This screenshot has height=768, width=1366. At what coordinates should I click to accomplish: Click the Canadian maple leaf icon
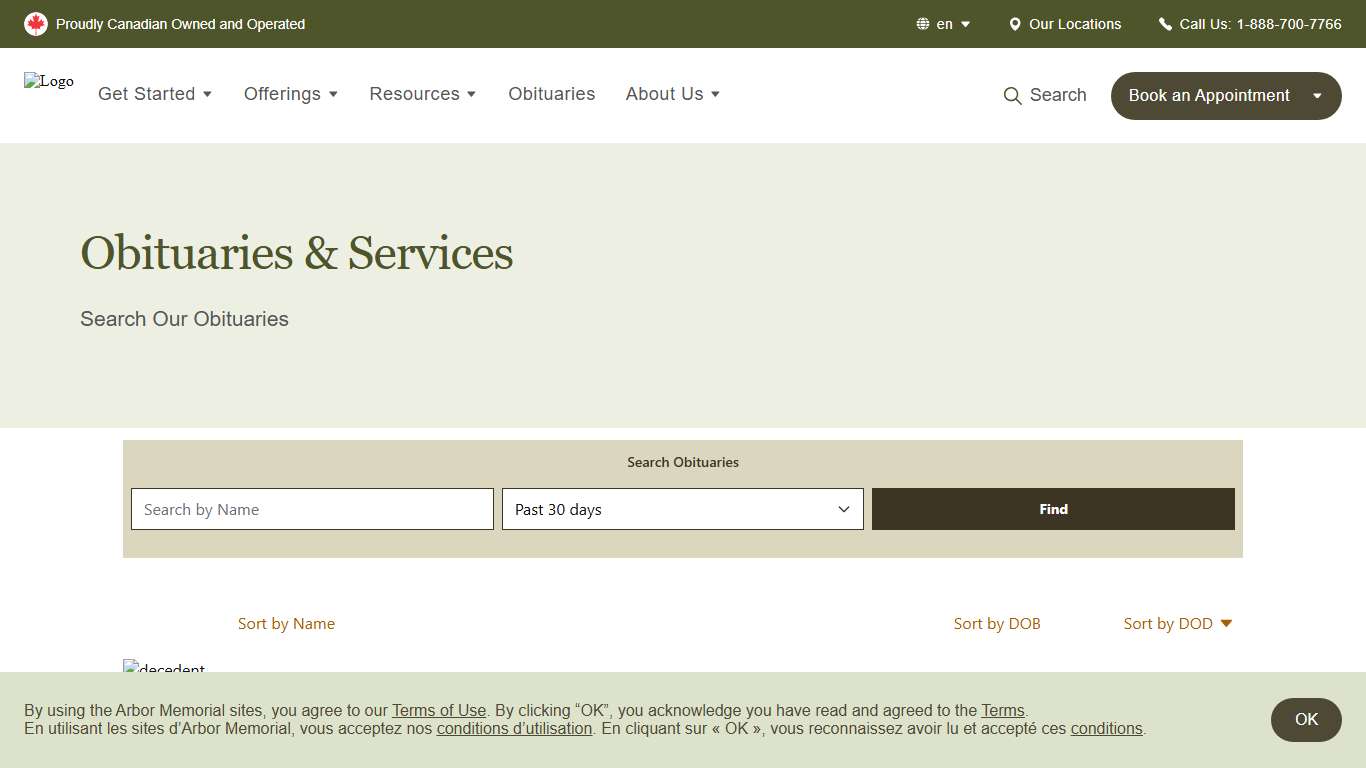tap(36, 24)
